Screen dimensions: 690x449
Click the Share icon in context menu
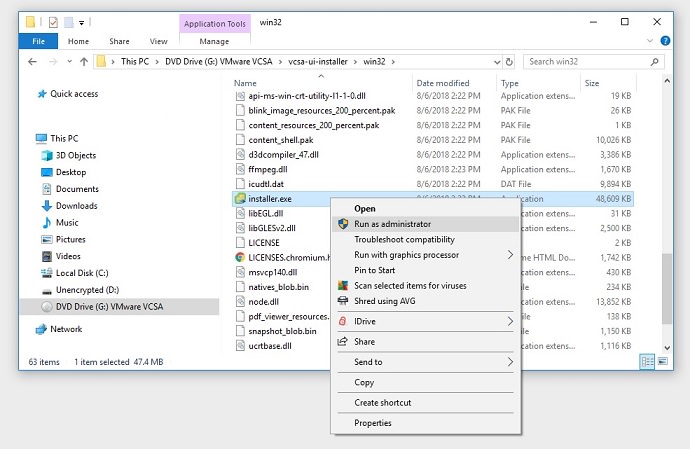coord(342,341)
